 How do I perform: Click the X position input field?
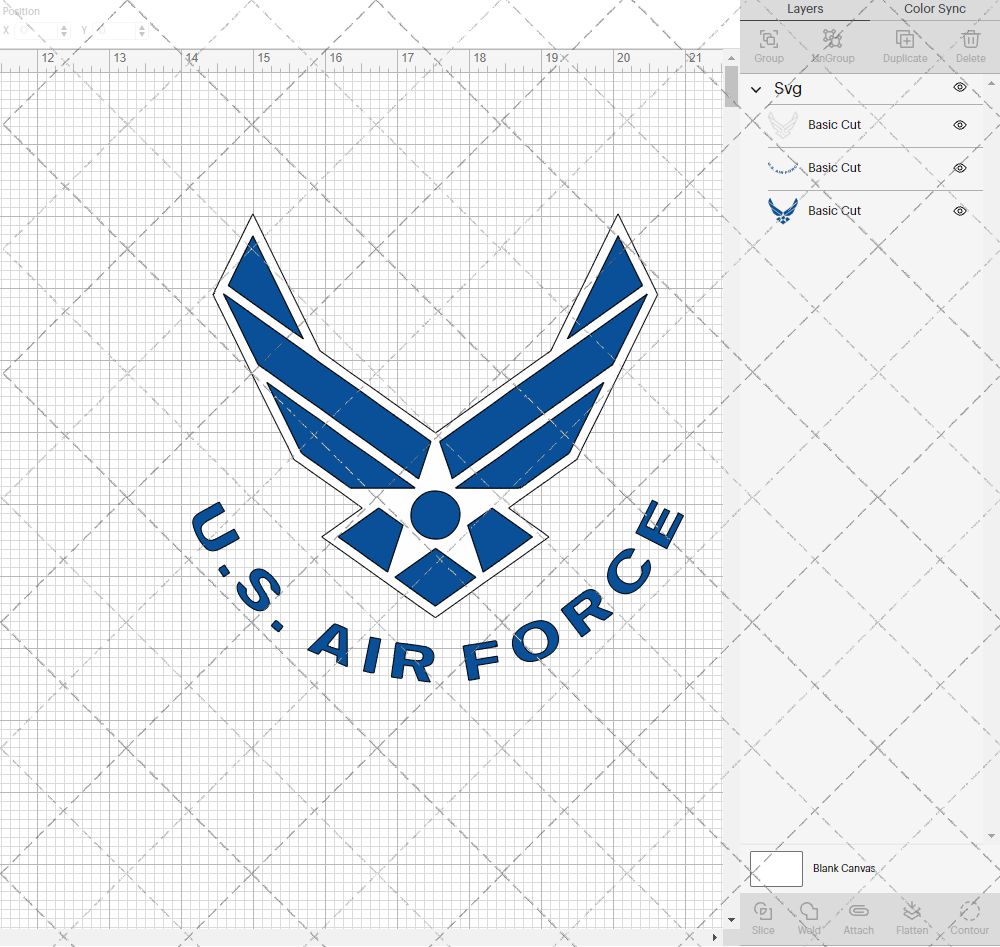click(x=37, y=30)
